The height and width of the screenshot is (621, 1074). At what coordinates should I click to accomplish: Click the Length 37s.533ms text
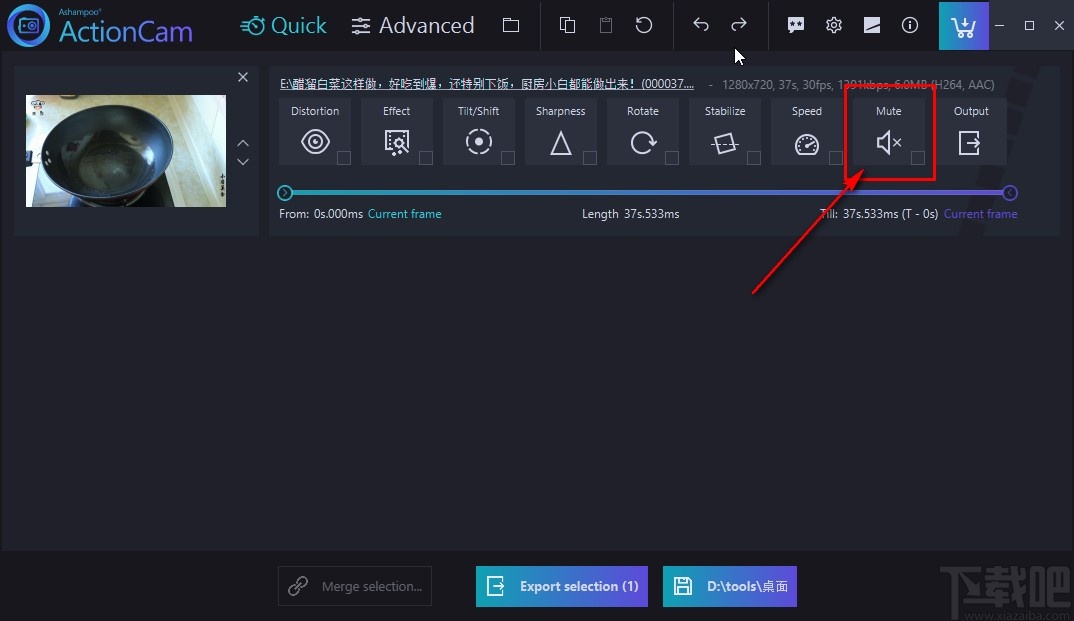click(x=631, y=214)
